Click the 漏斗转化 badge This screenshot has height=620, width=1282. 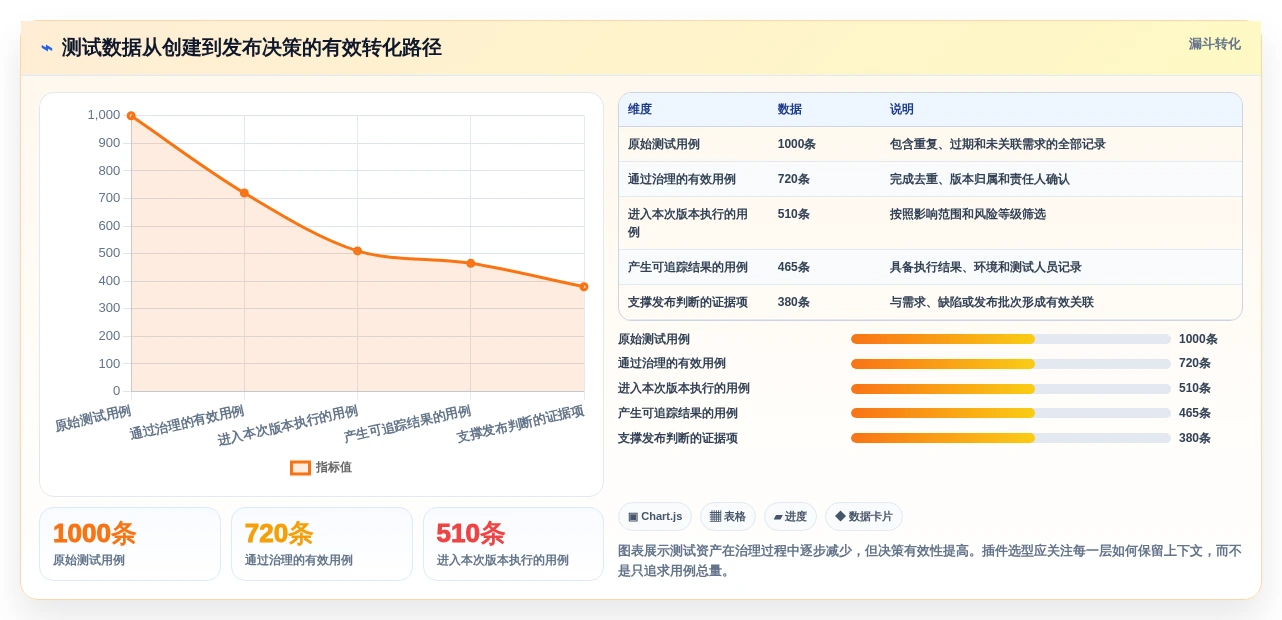(x=1214, y=44)
